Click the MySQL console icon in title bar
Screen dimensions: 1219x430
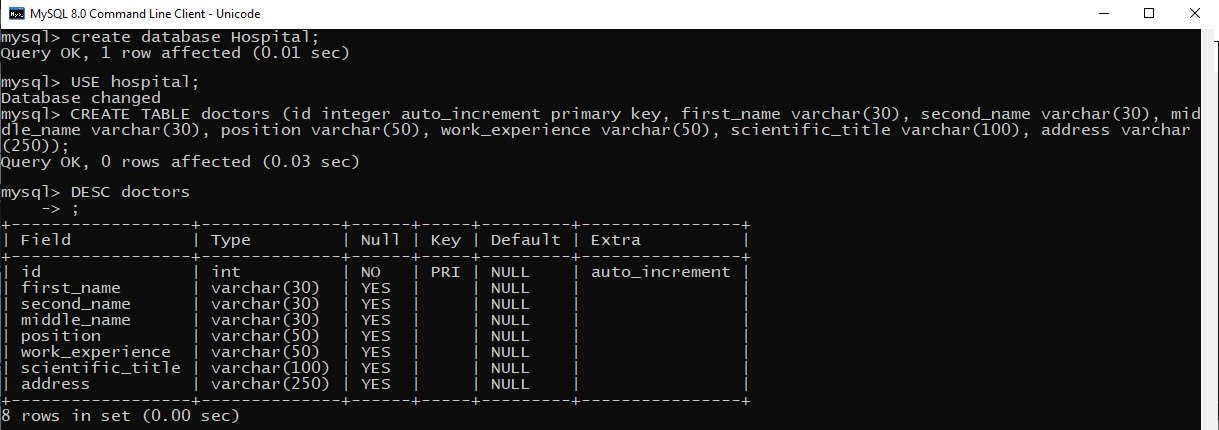[x=16, y=14]
